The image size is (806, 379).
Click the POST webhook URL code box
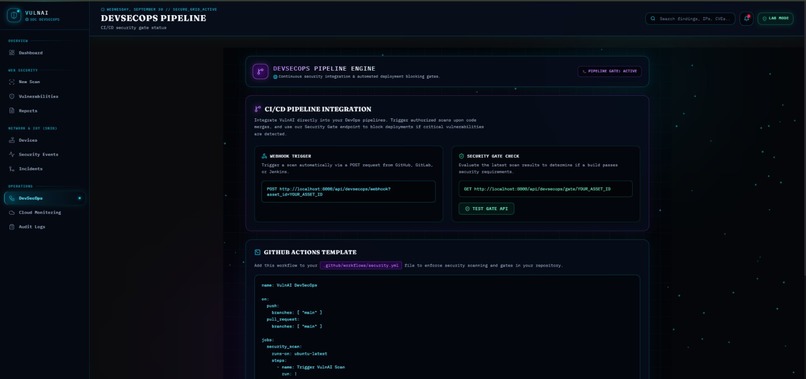coord(348,191)
